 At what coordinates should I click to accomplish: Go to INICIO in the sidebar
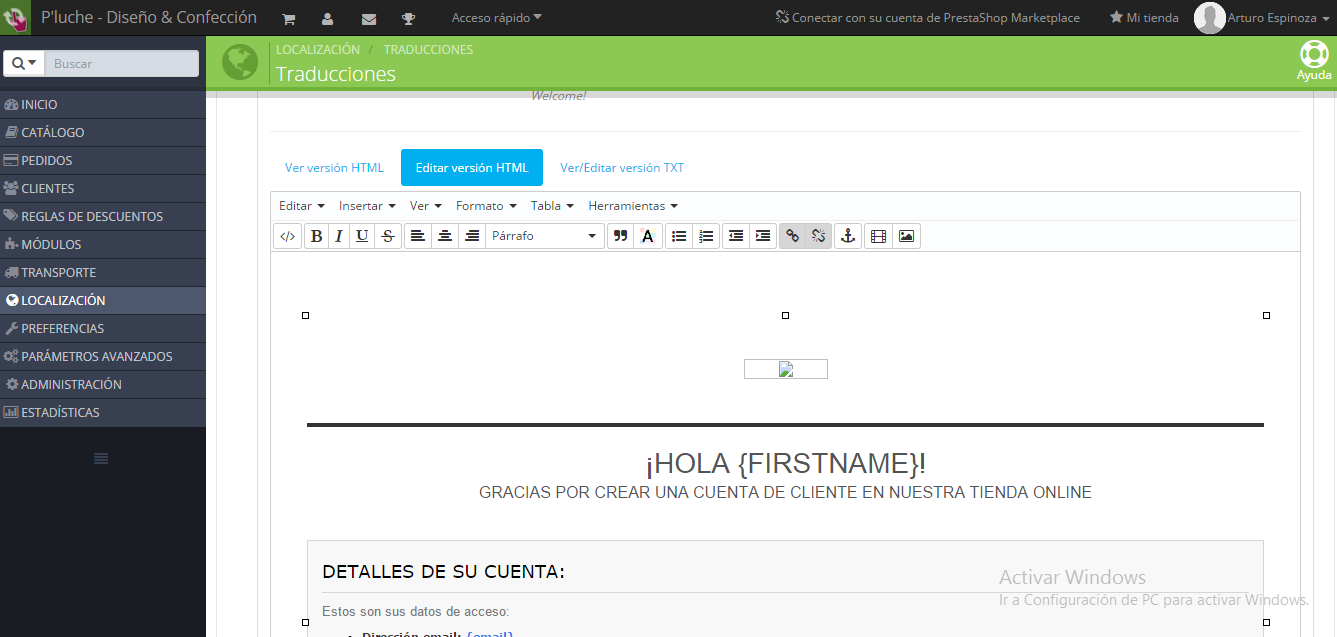click(x=103, y=104)
